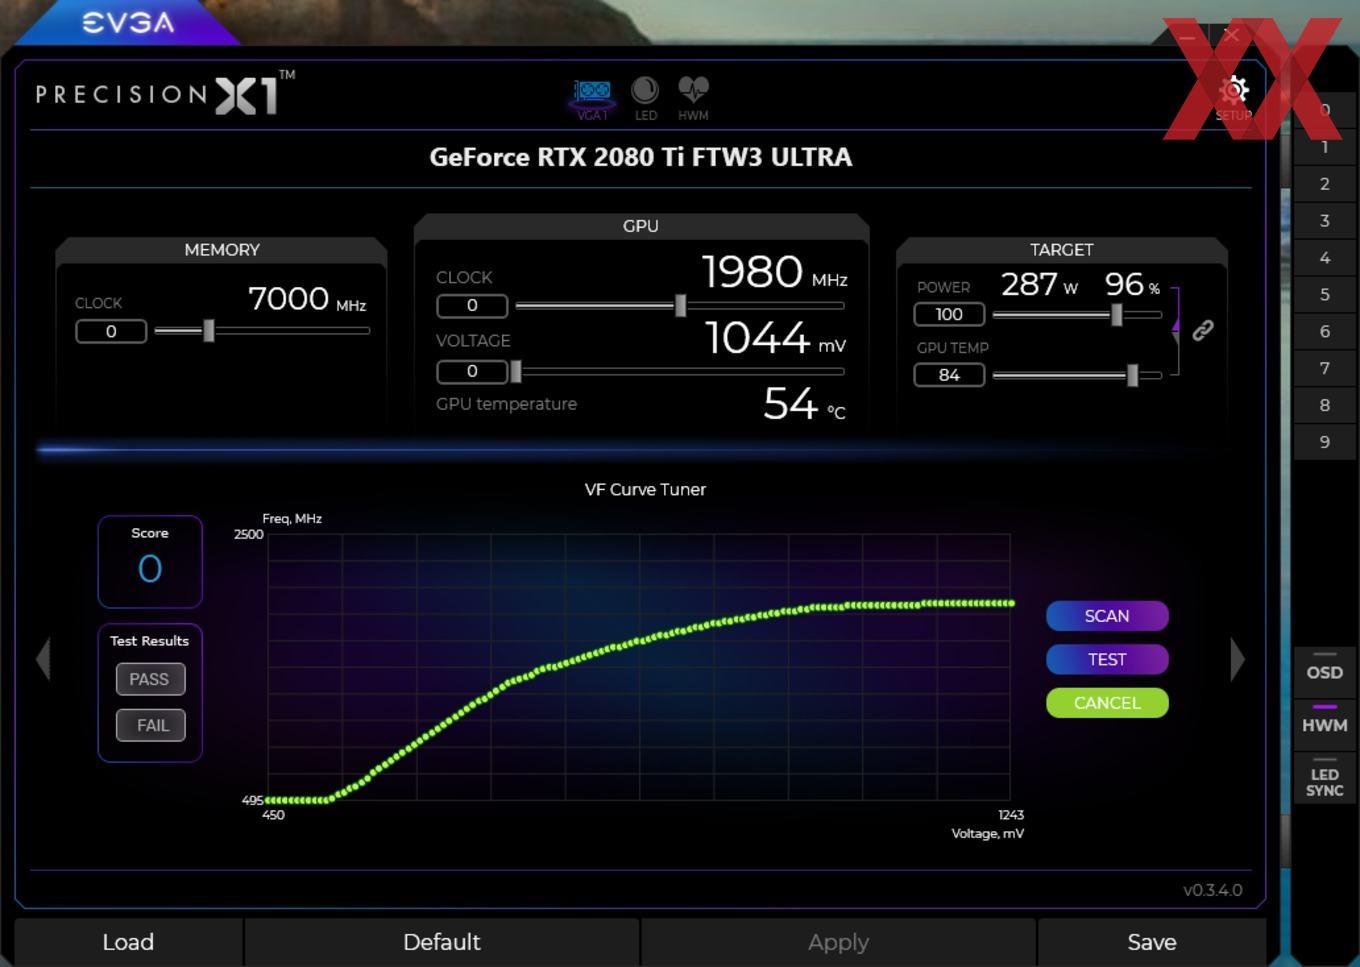This screenshot has width=1360, height=967.
Task: Click the 7000 MHz memory clock reading
Action: pos(306,299)
